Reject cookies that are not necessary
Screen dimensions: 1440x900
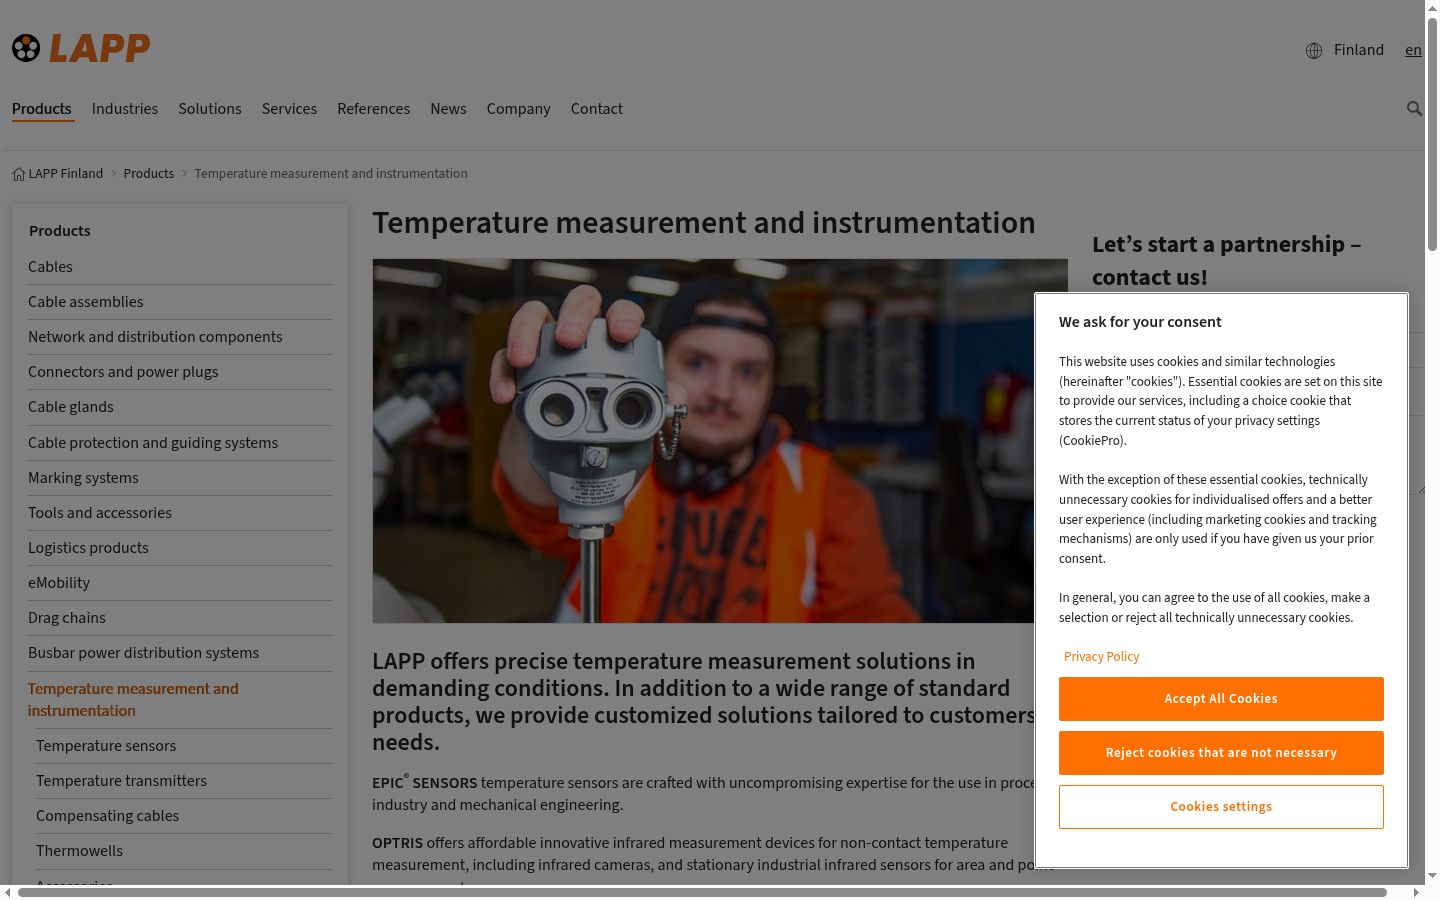1221,753
